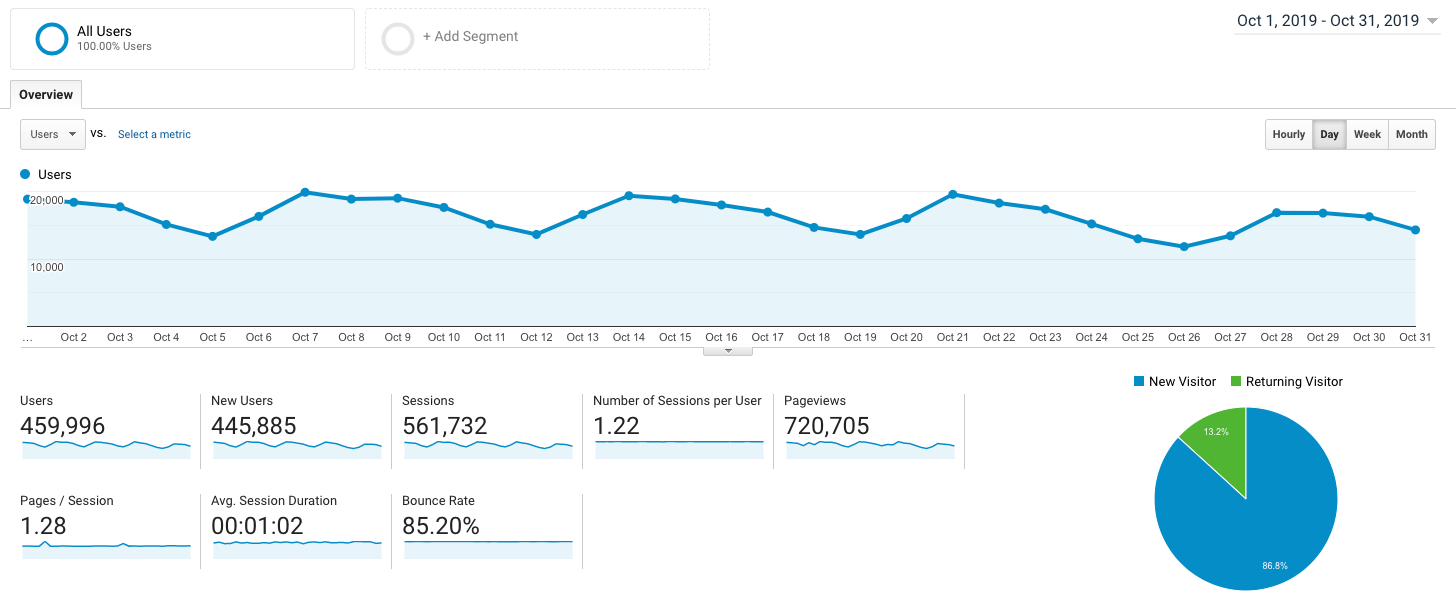Image resolution: width=1456 pixels, height=599 pixels.
Task: Click the Sessions sparkline mini-chart
Action: coord(487,450)
